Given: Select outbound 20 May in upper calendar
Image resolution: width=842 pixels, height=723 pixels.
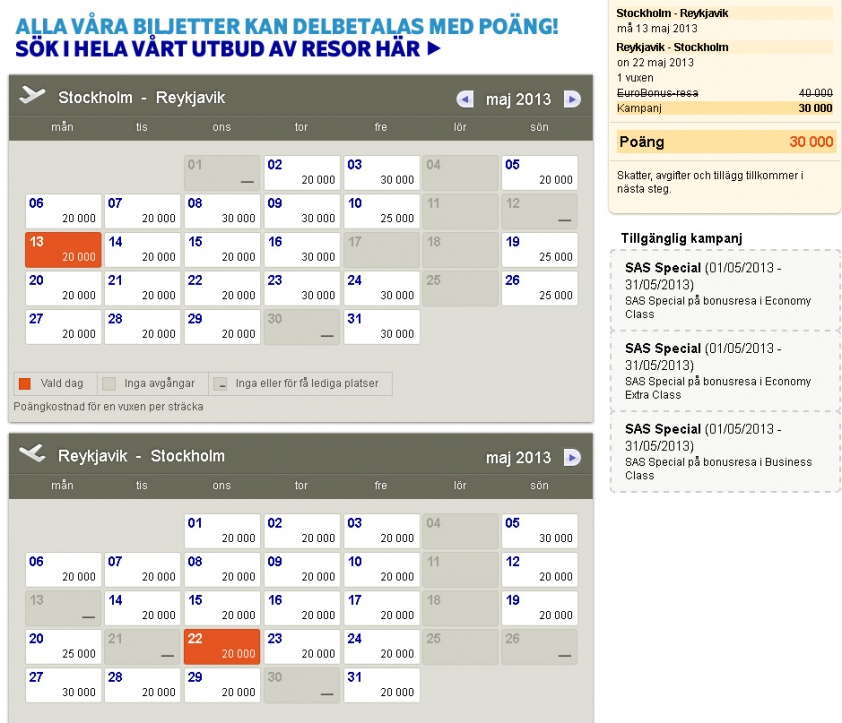Looking at the screenshot, I should pyautogui.click(x=63, y=288).
